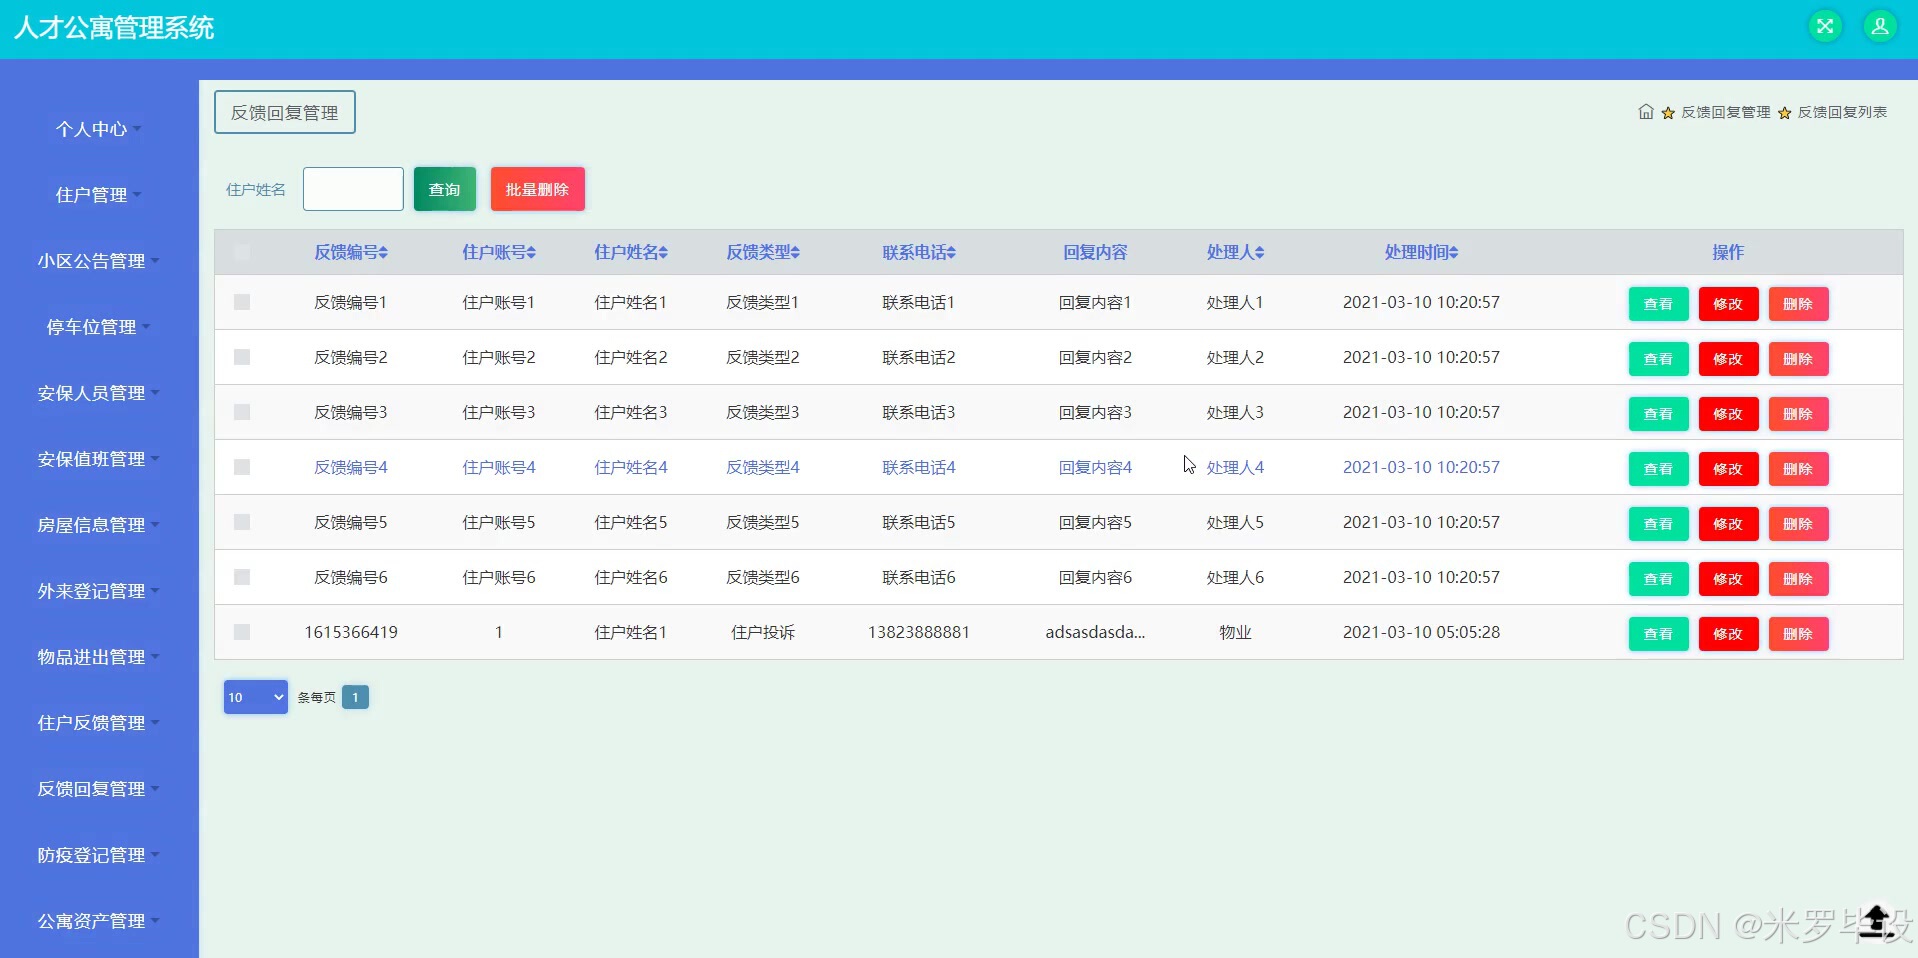Screen dimensions: 1918x958
Task: Click cell 住户投诉 feedback type
Action: tap(763, 632)
